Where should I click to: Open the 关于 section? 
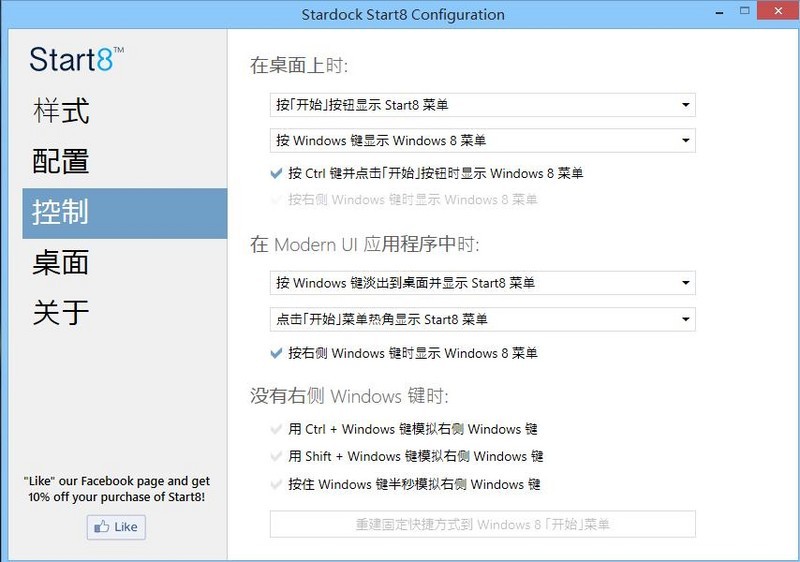[61, 312]
